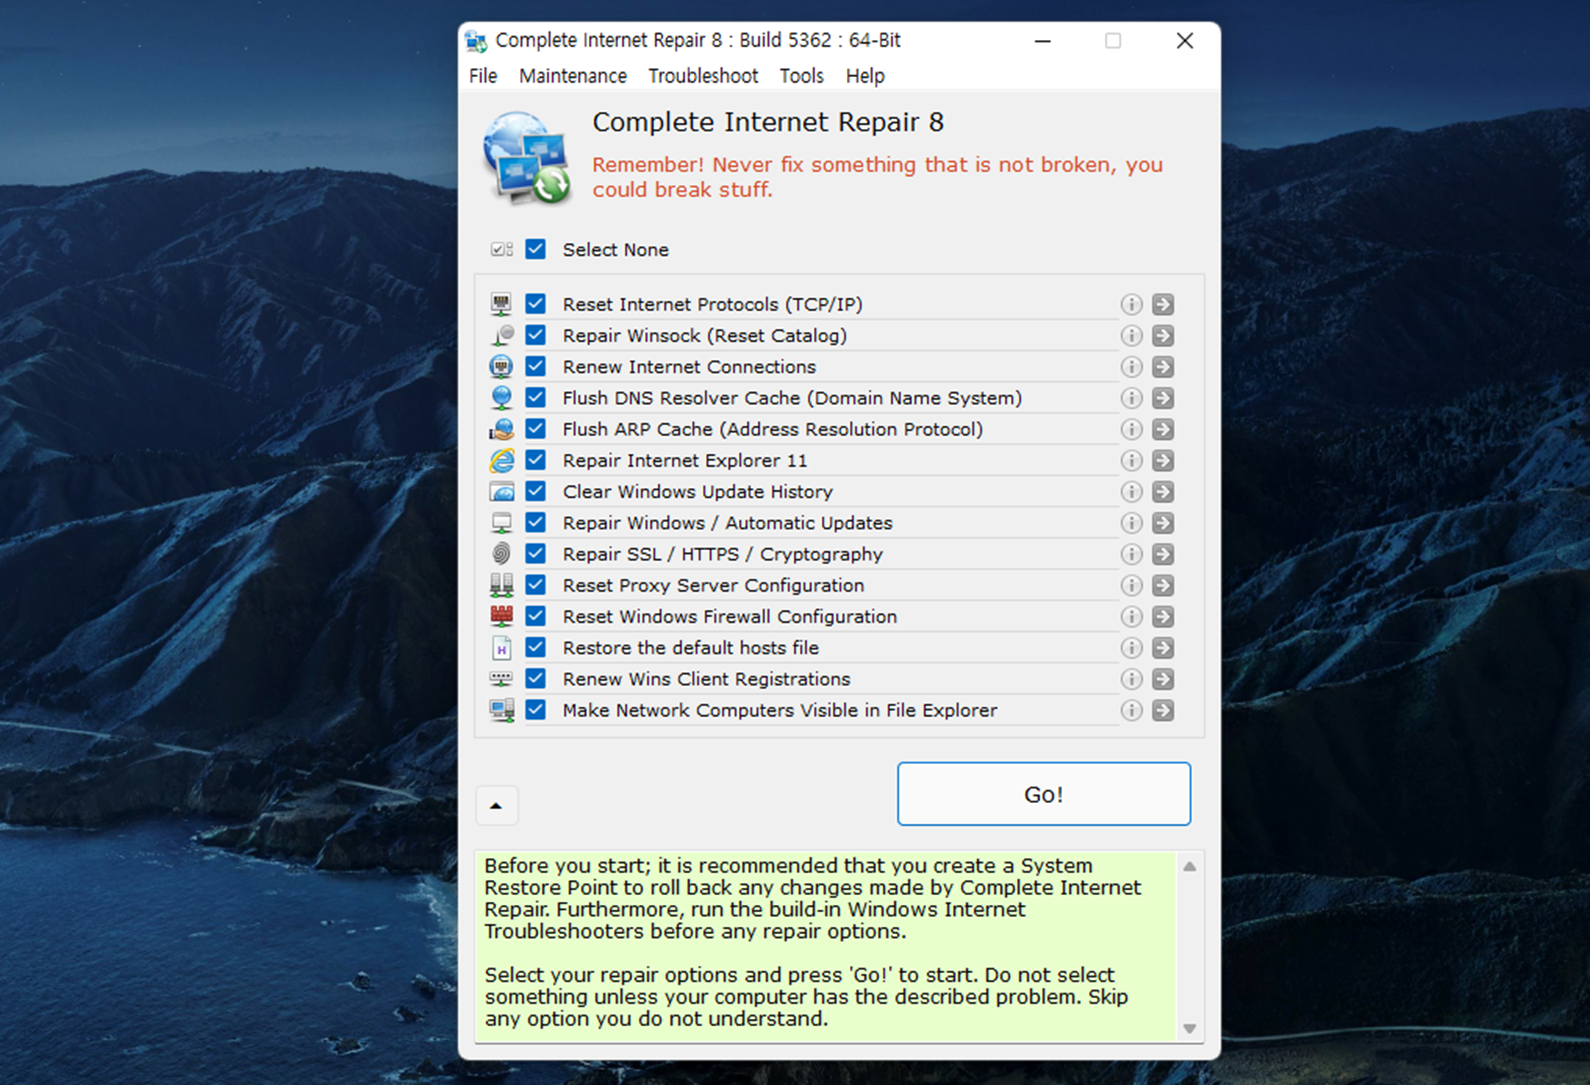The height and width of the screenshot is (1085, 1590).
Task: Click the Go! button
Action: point(1044,794)
